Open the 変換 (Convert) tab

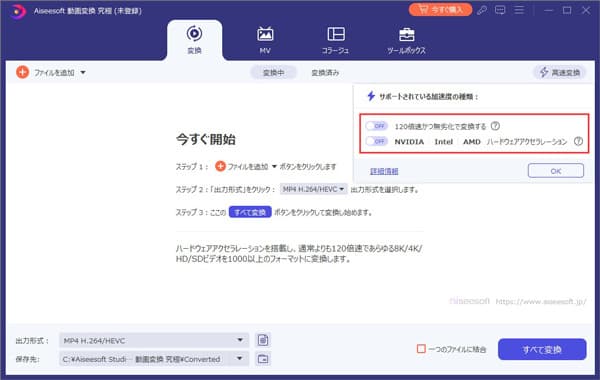click(194, 40)
